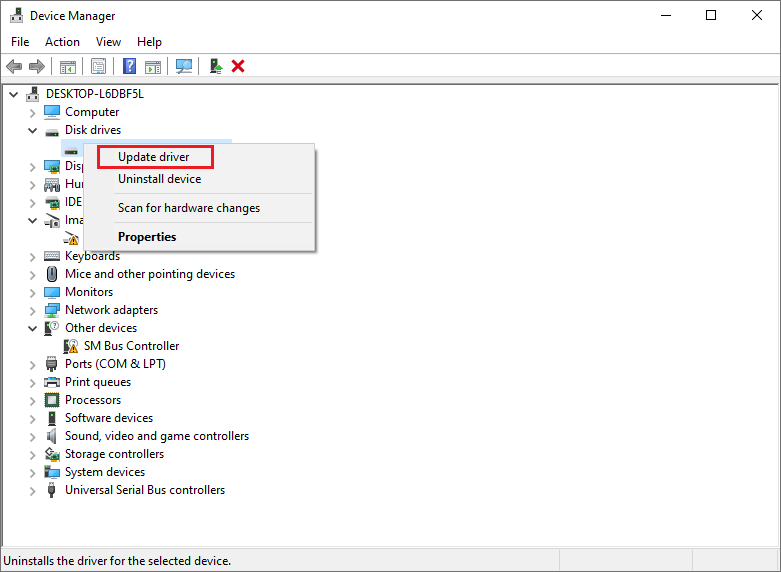The height and width of the screenshot is (572, 781).
Task: Select the Software devices row
Action: tap(109, 418)
